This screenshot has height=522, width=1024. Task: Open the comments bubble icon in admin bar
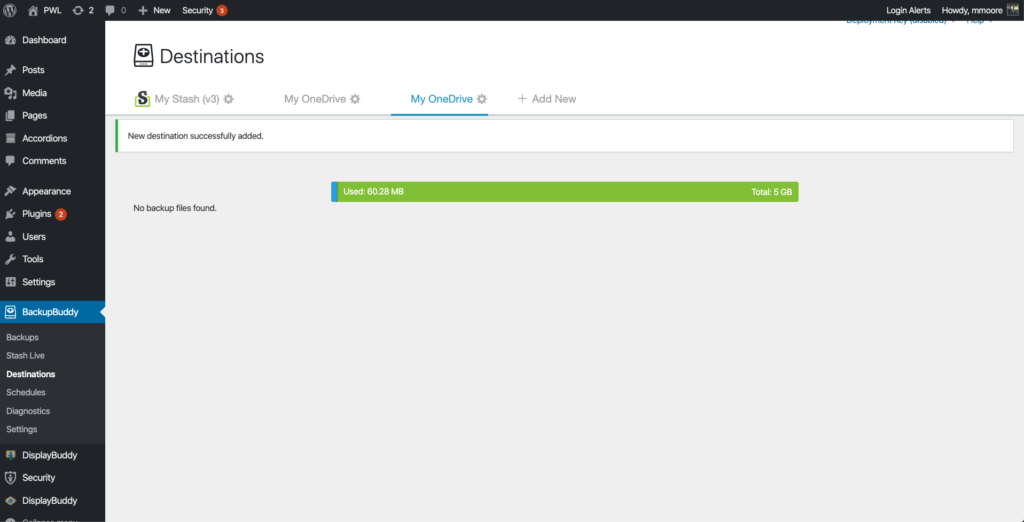(110, 10)
